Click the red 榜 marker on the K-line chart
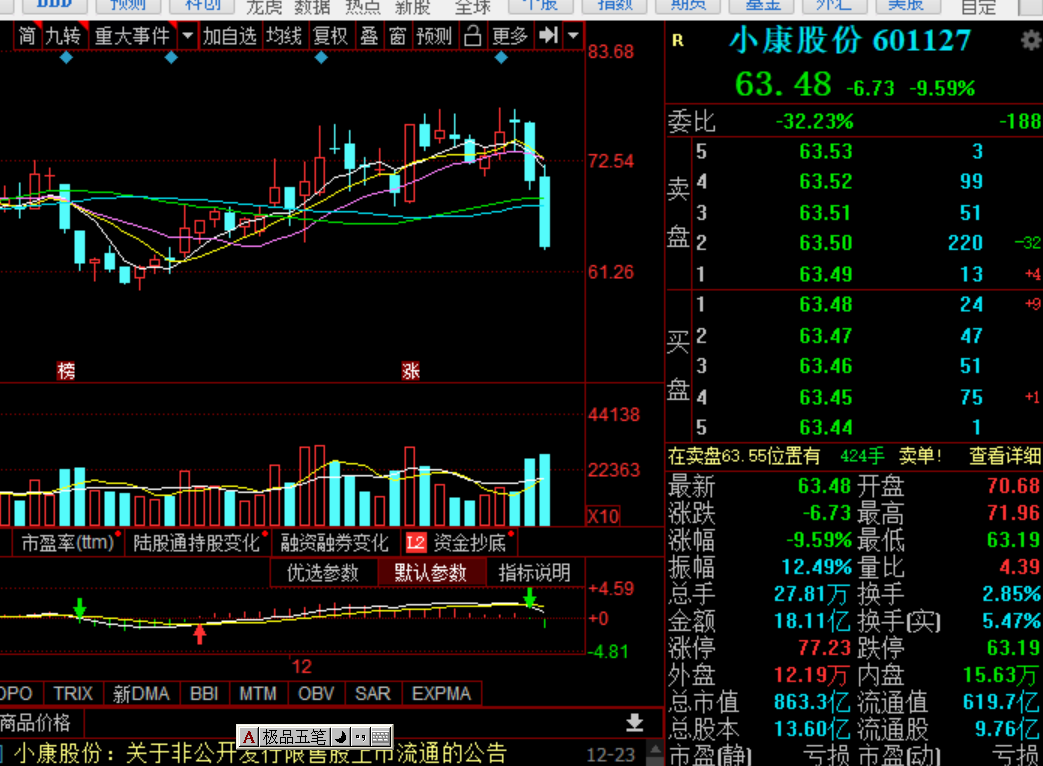 tap(66, 370)
